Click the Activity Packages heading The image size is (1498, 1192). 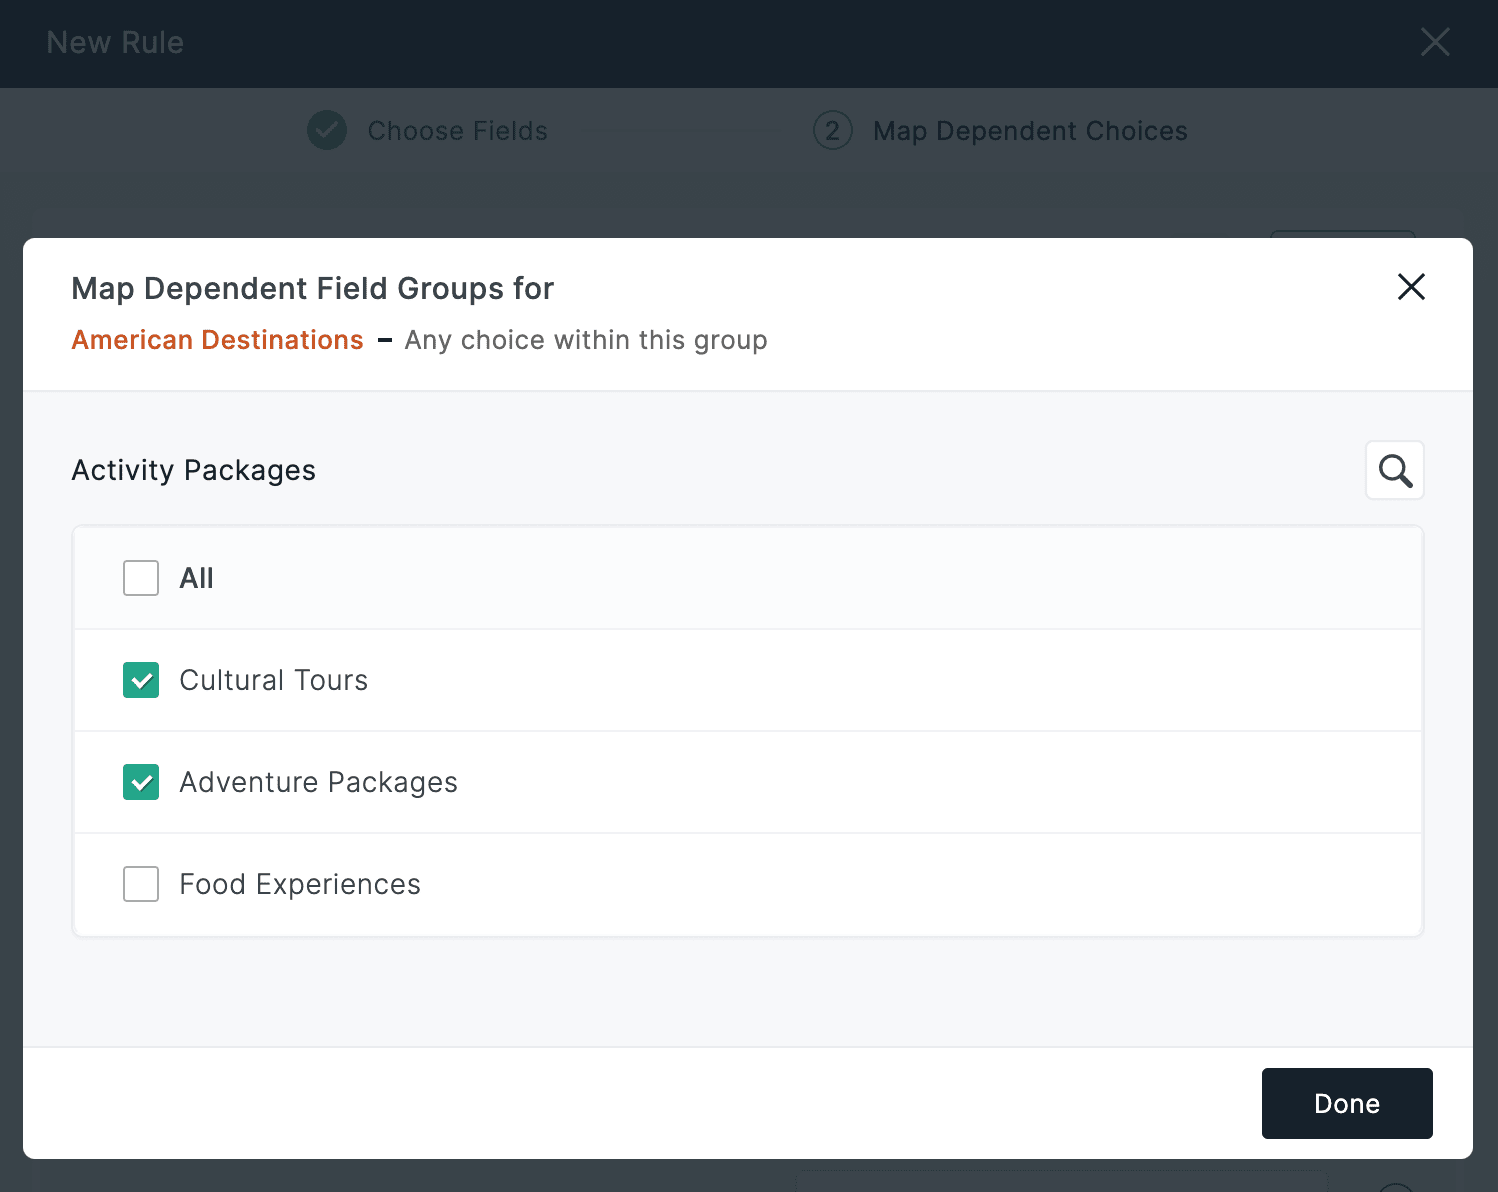193,470
